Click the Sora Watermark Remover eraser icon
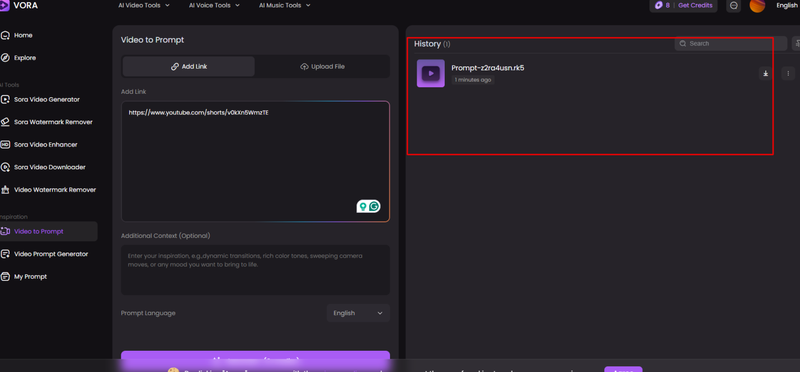 [x=5, y=122]
